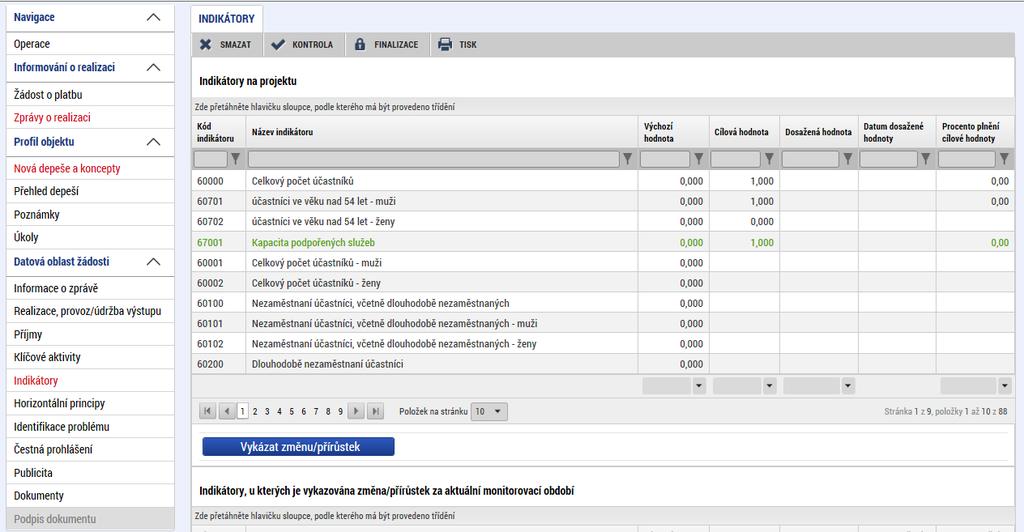Viewport: 1024px width, 532px height.
Task: Click the Kód indikátoru filter field
Action: pyautogui.click(x=210, y=159)
